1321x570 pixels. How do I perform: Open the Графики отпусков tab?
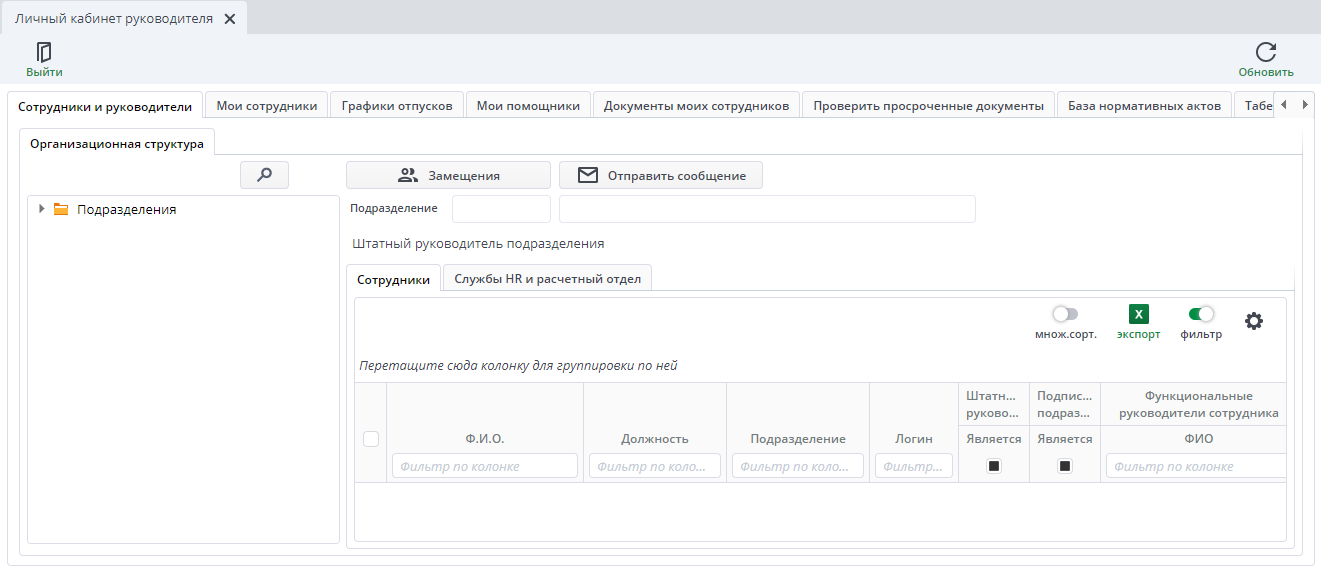tap(397, 106)
